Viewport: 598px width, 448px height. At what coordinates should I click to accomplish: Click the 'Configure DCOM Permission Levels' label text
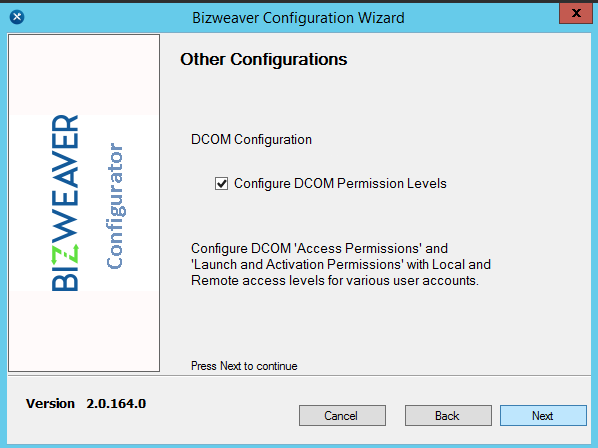click(x=340, y=183)
